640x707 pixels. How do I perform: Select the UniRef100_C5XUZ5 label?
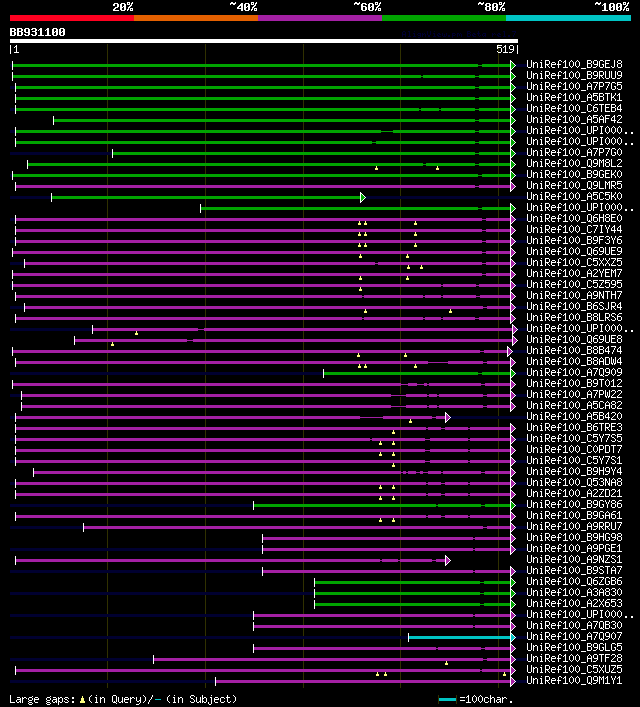(x=574, y=670)
